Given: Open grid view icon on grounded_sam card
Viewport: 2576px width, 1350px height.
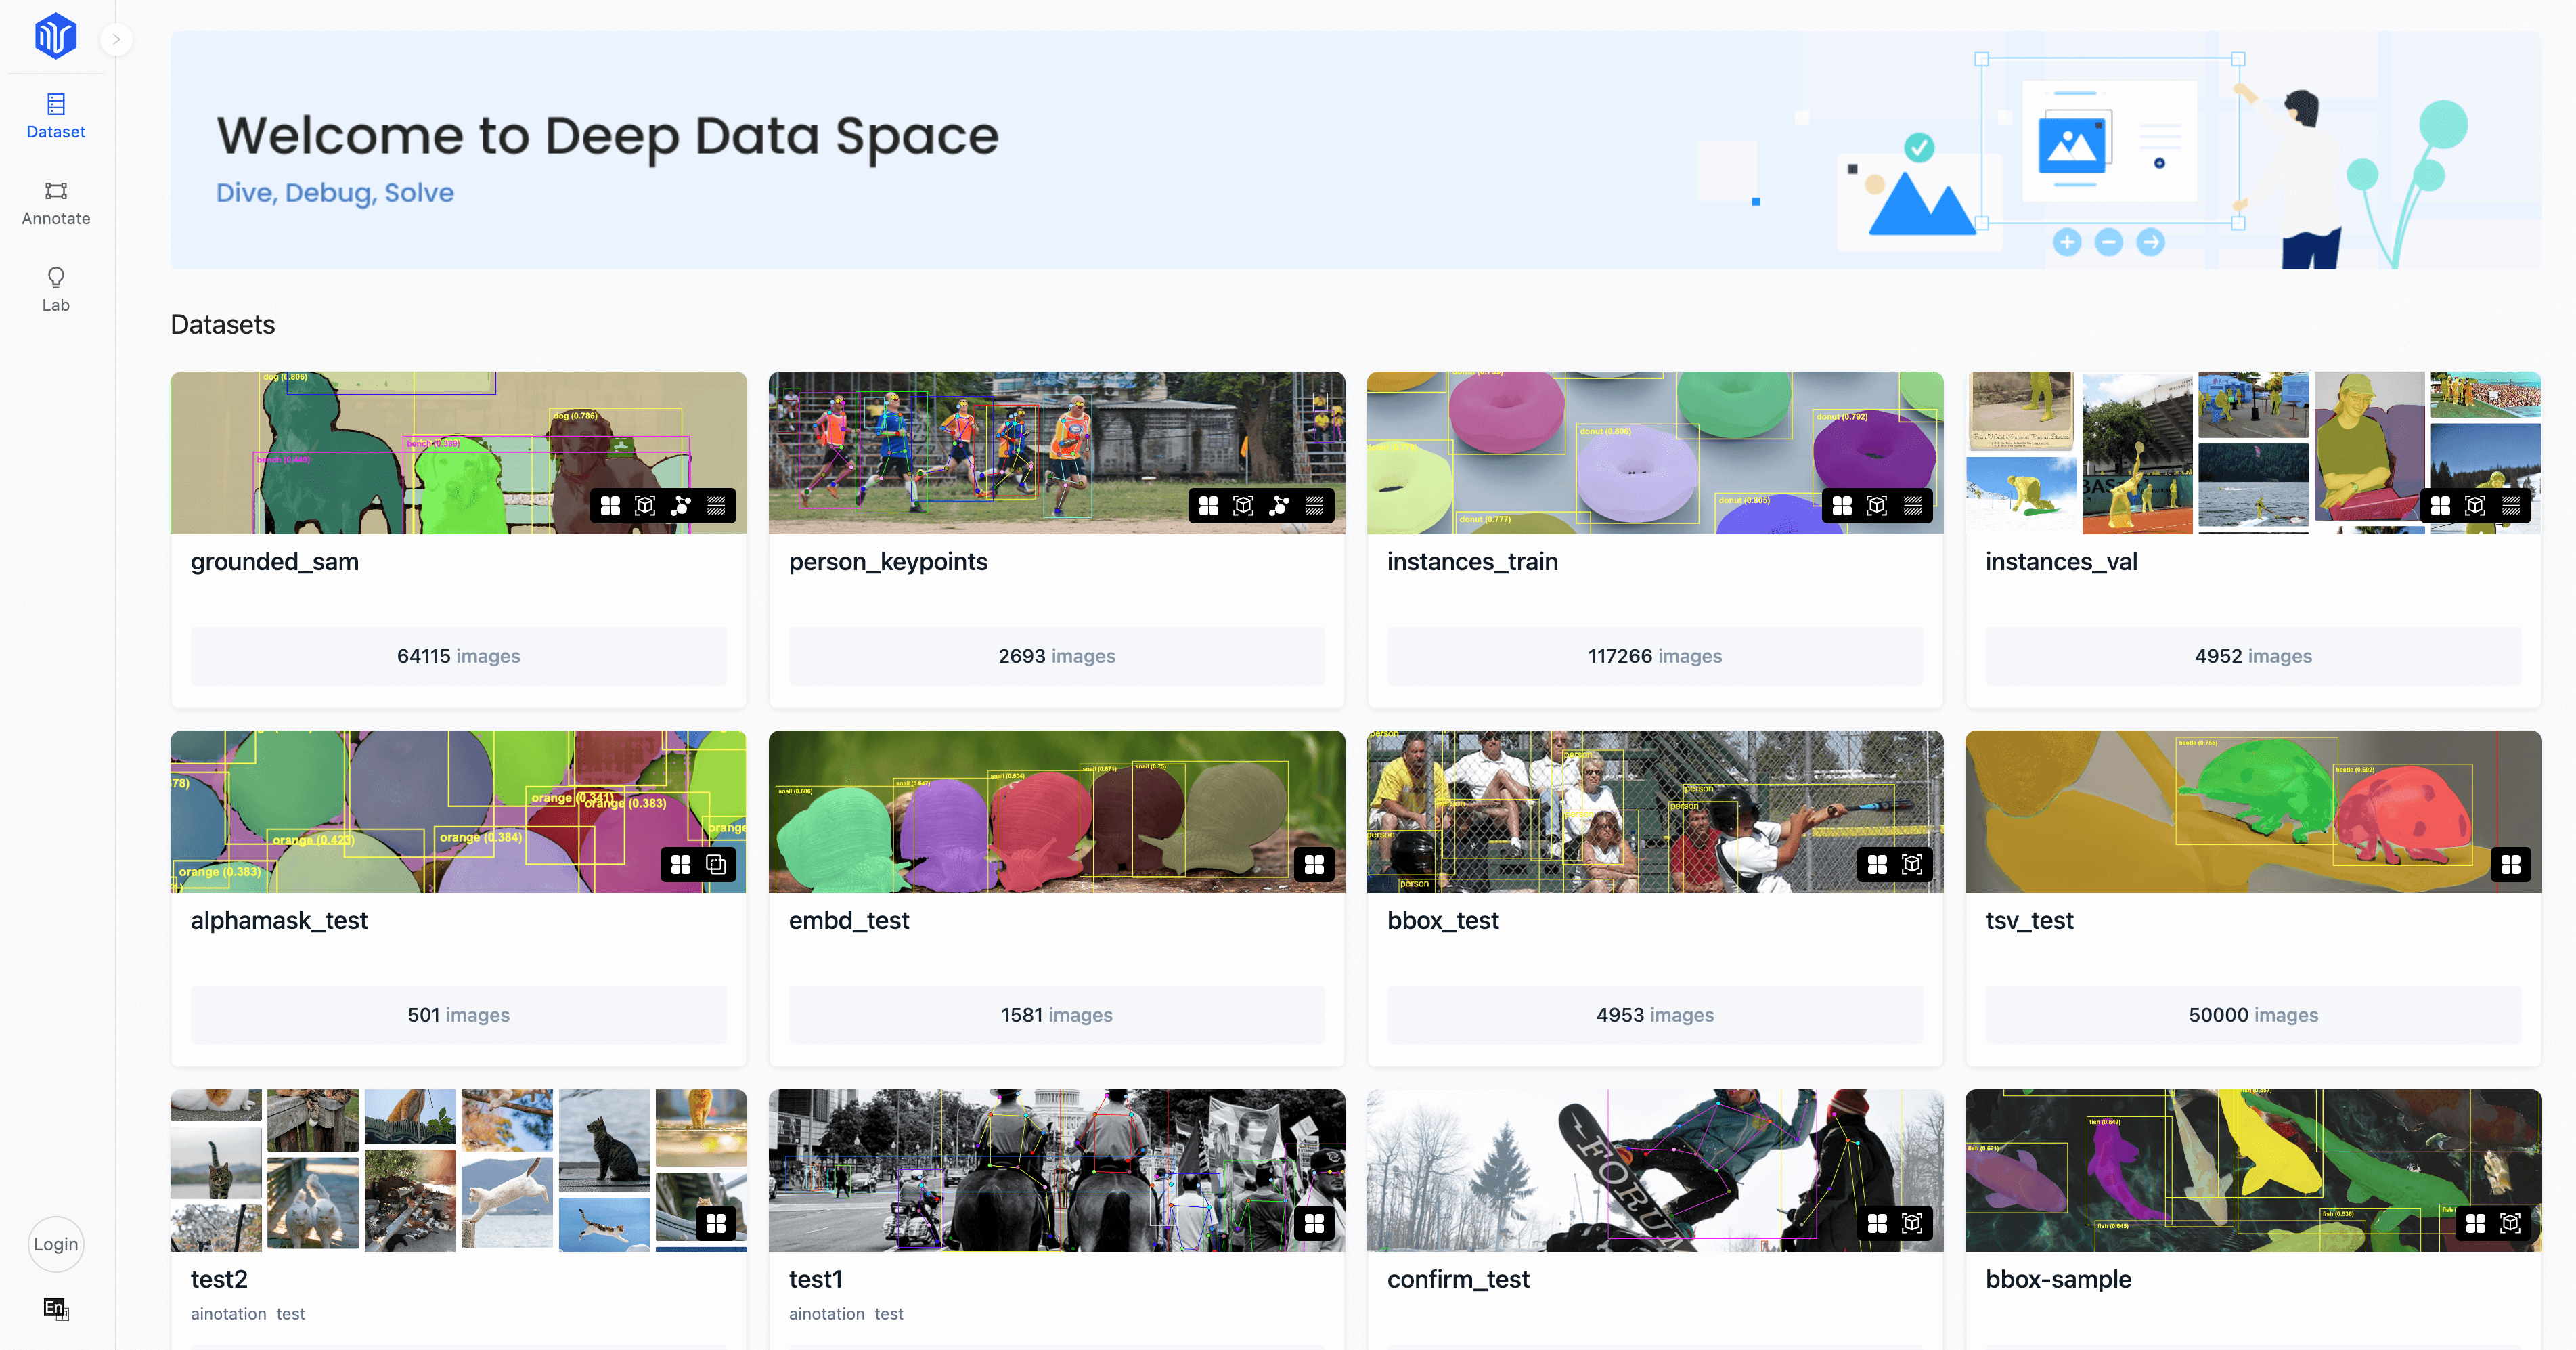Looking at the screenshot, I should [x=611, y=506].
